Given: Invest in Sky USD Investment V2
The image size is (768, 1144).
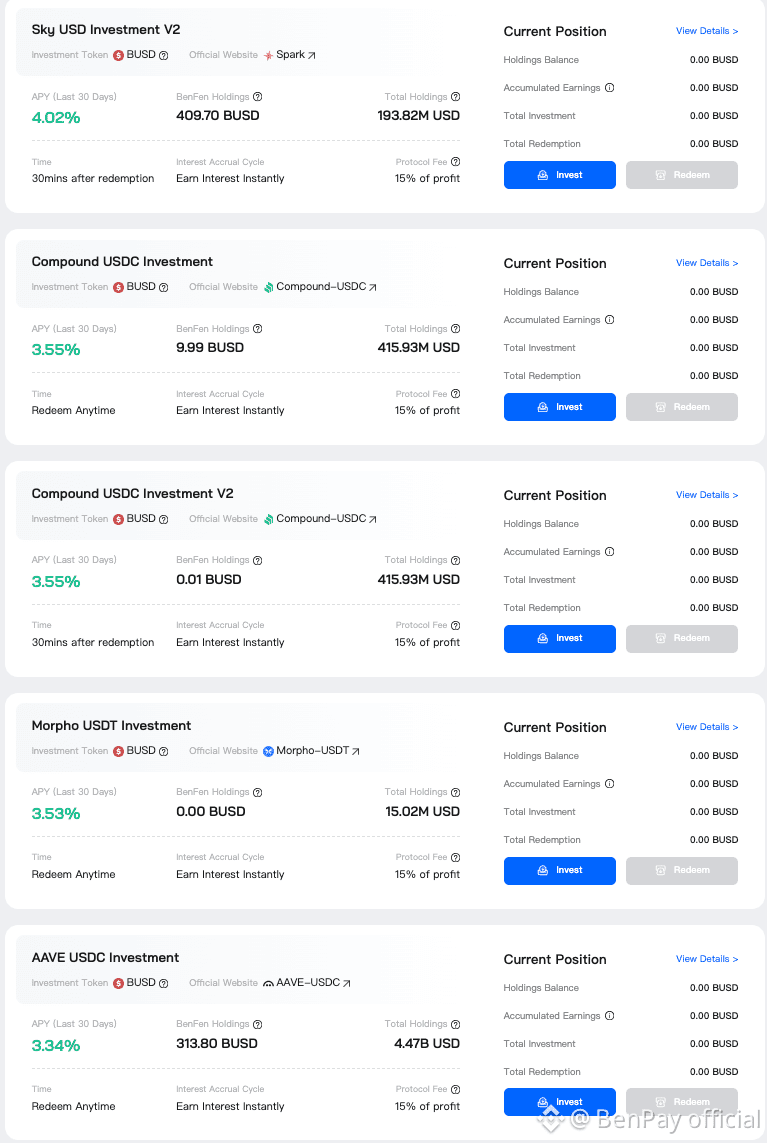Looking at the screenshot, I should tap(559, 175).
